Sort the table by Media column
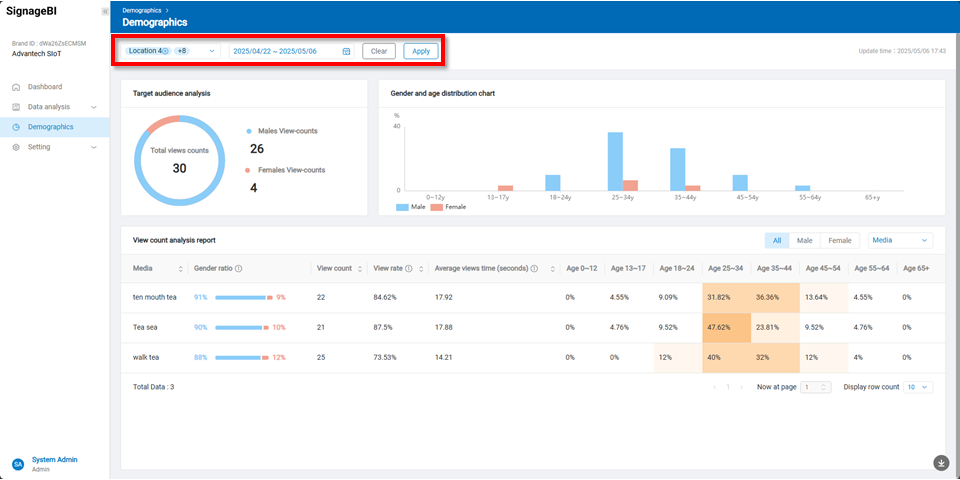 coord(181,269)
